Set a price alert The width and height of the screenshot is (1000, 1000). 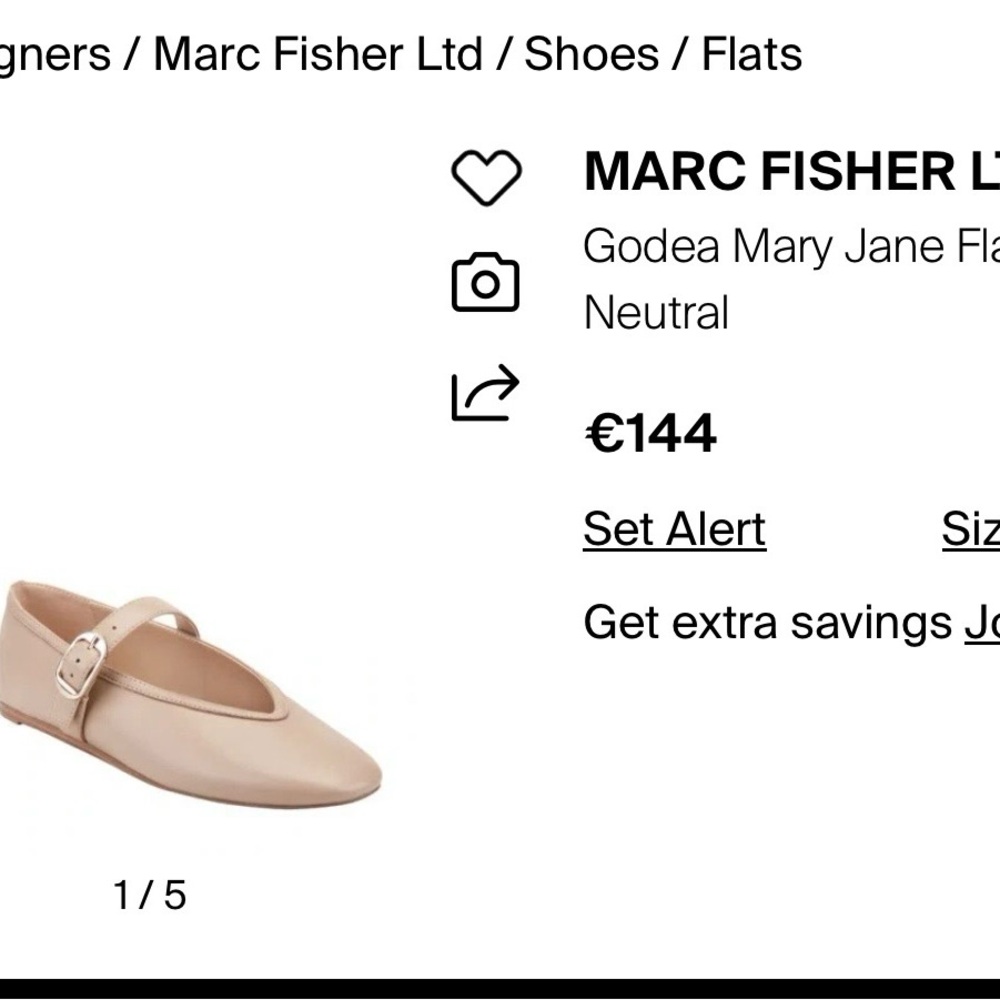pyautogui.click(x=675, y=528)
